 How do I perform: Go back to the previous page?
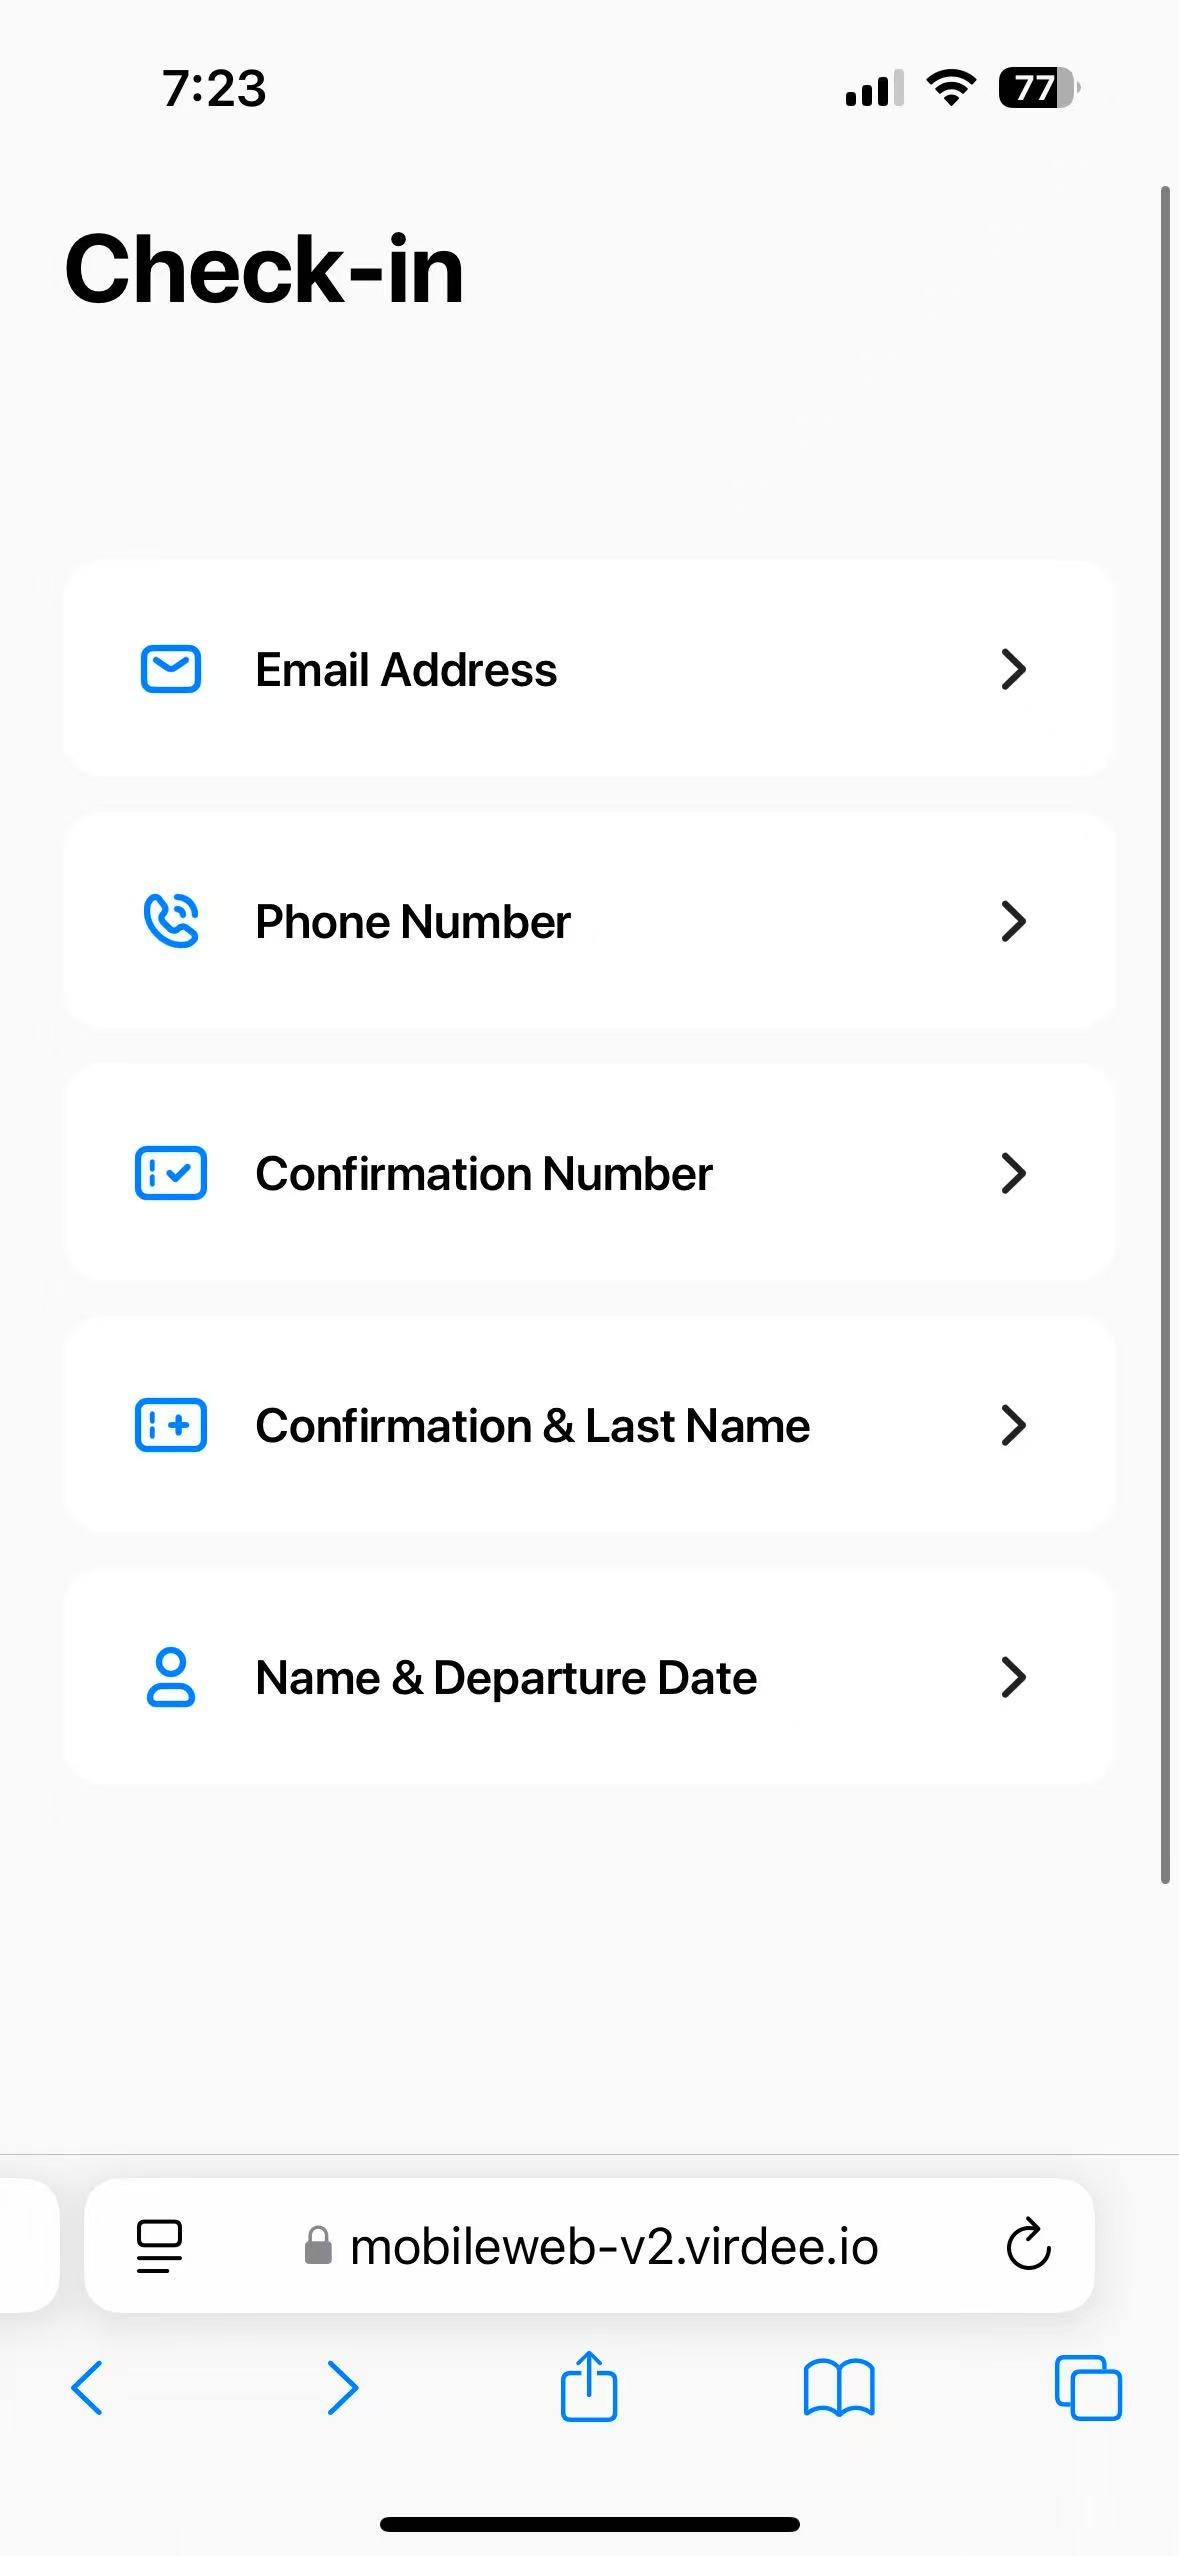click(x=87, y=2388)
